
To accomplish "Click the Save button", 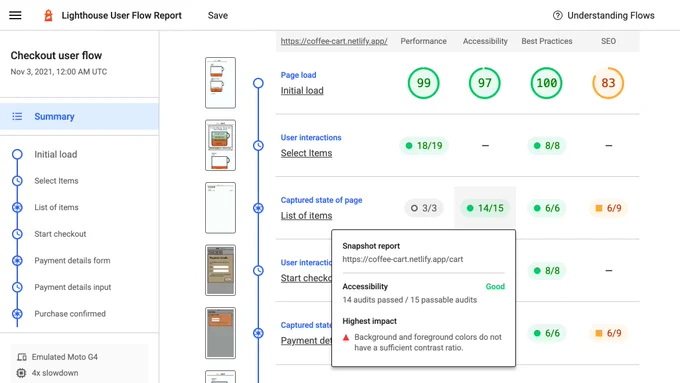I will [x=218, y=16].
